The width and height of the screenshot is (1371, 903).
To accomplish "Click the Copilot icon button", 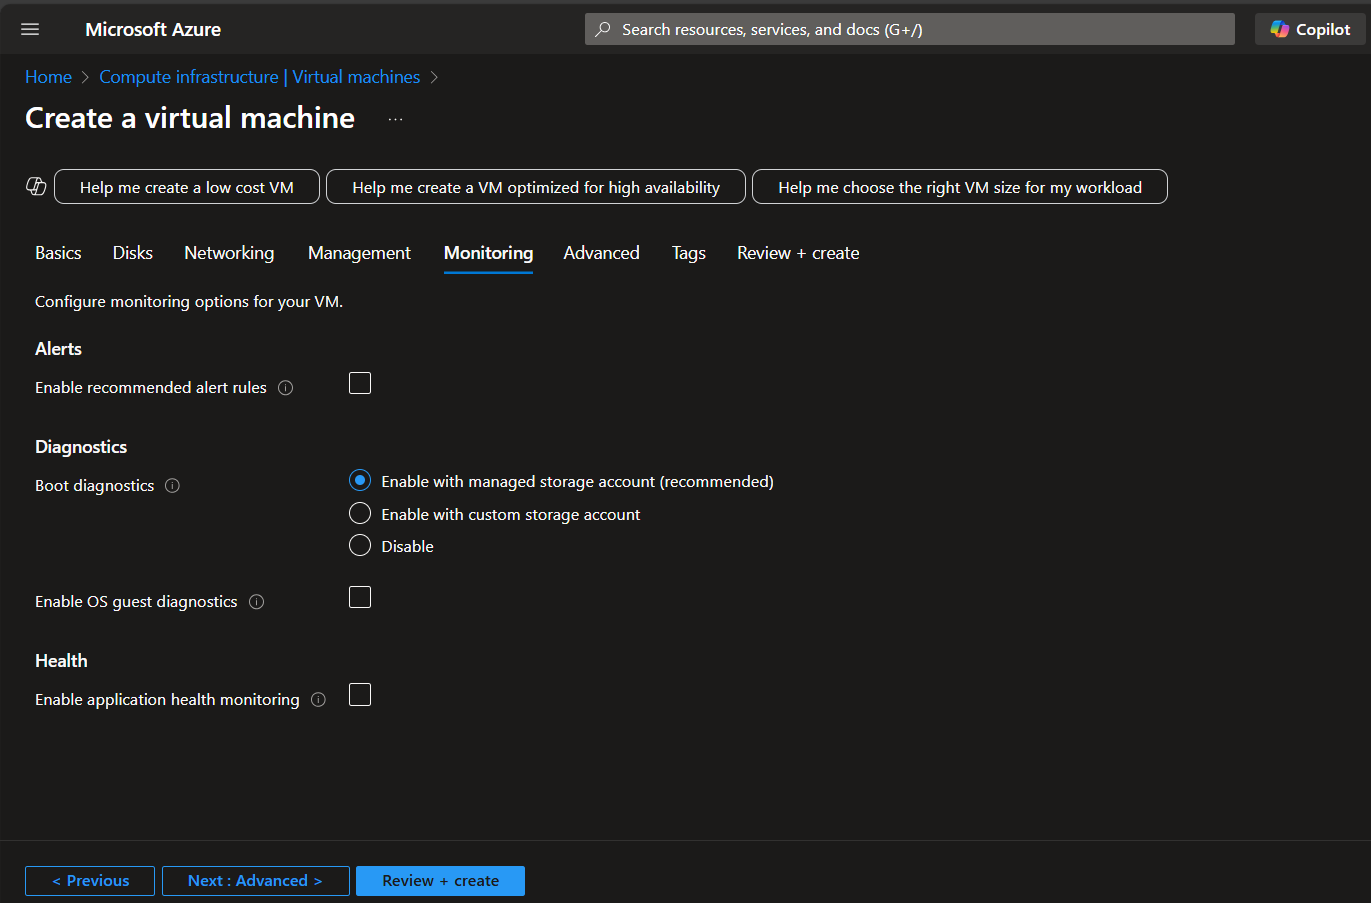I will 1311,29.
